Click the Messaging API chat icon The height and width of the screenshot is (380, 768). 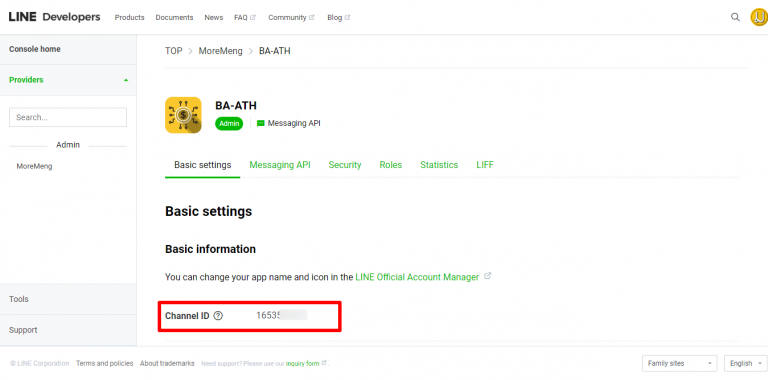(x=261, y=123)
